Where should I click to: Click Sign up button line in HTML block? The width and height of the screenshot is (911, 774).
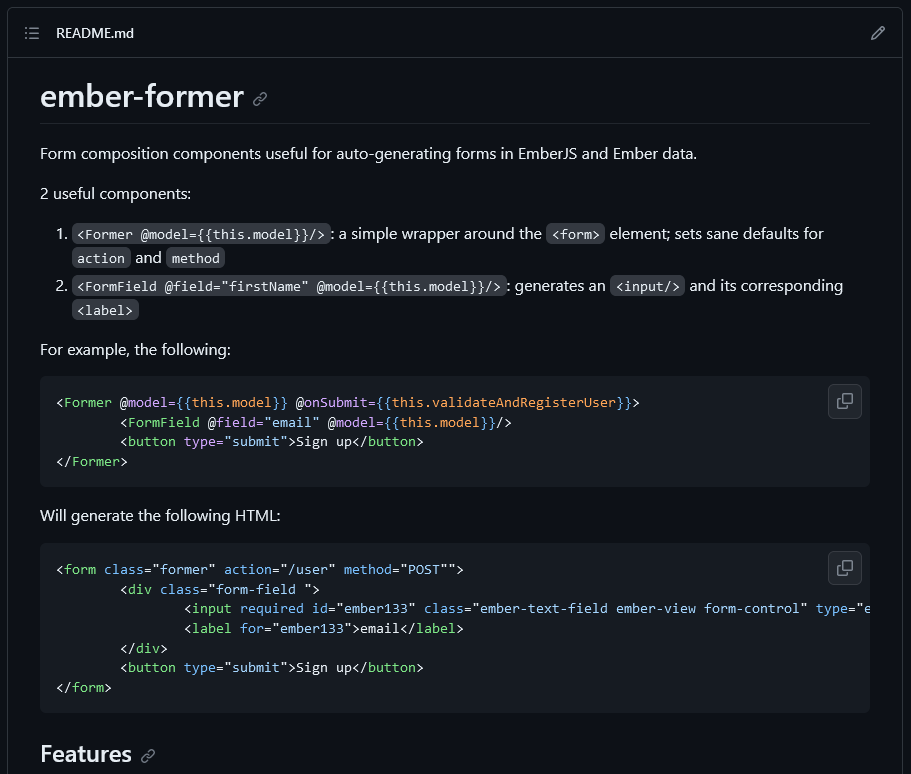click(271, 668)
